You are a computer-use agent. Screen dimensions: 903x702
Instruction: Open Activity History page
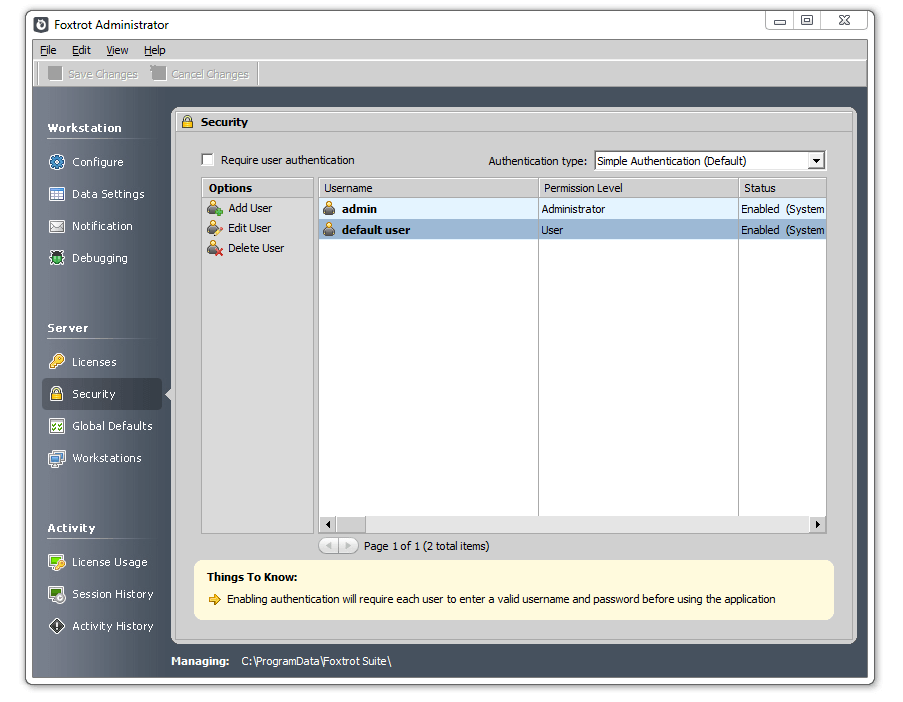(101, 626)
